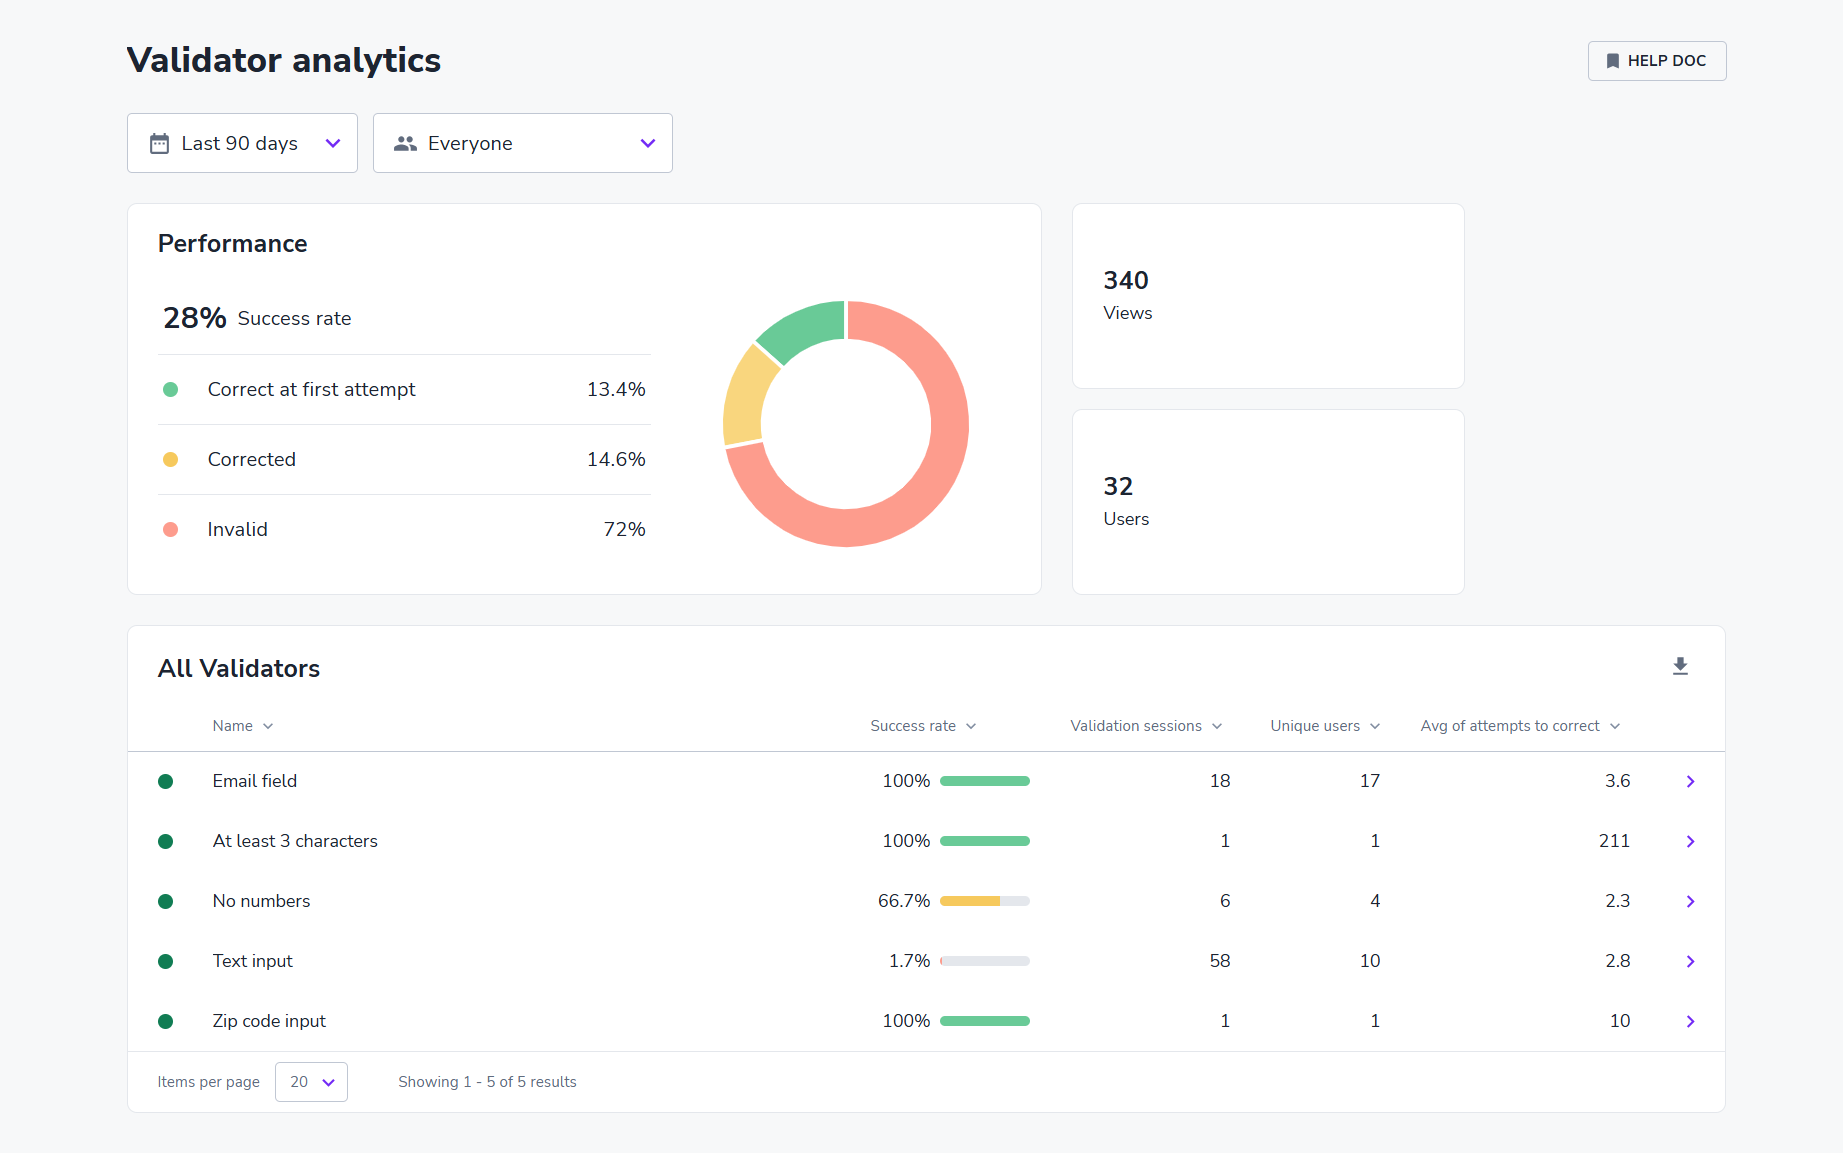Open the Last 90 days dropdown

point(242,143)
